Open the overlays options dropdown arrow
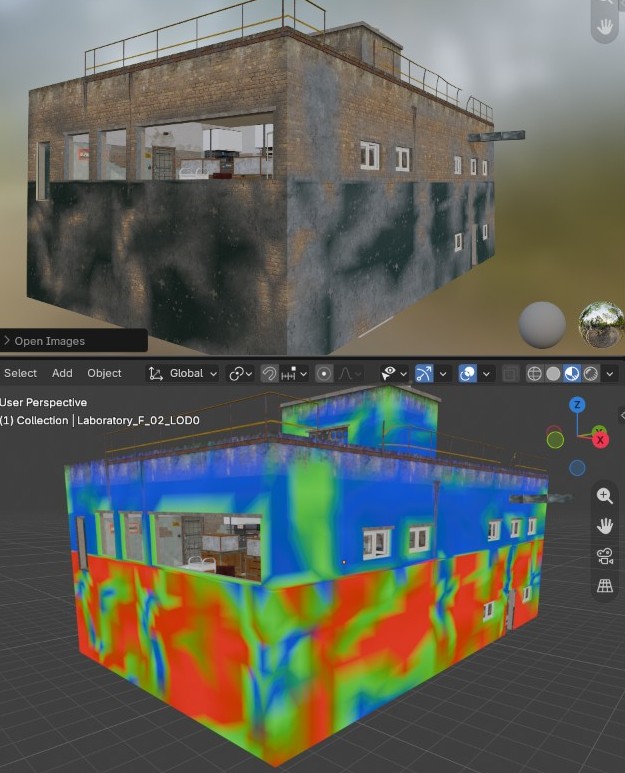 pos(486,374)
